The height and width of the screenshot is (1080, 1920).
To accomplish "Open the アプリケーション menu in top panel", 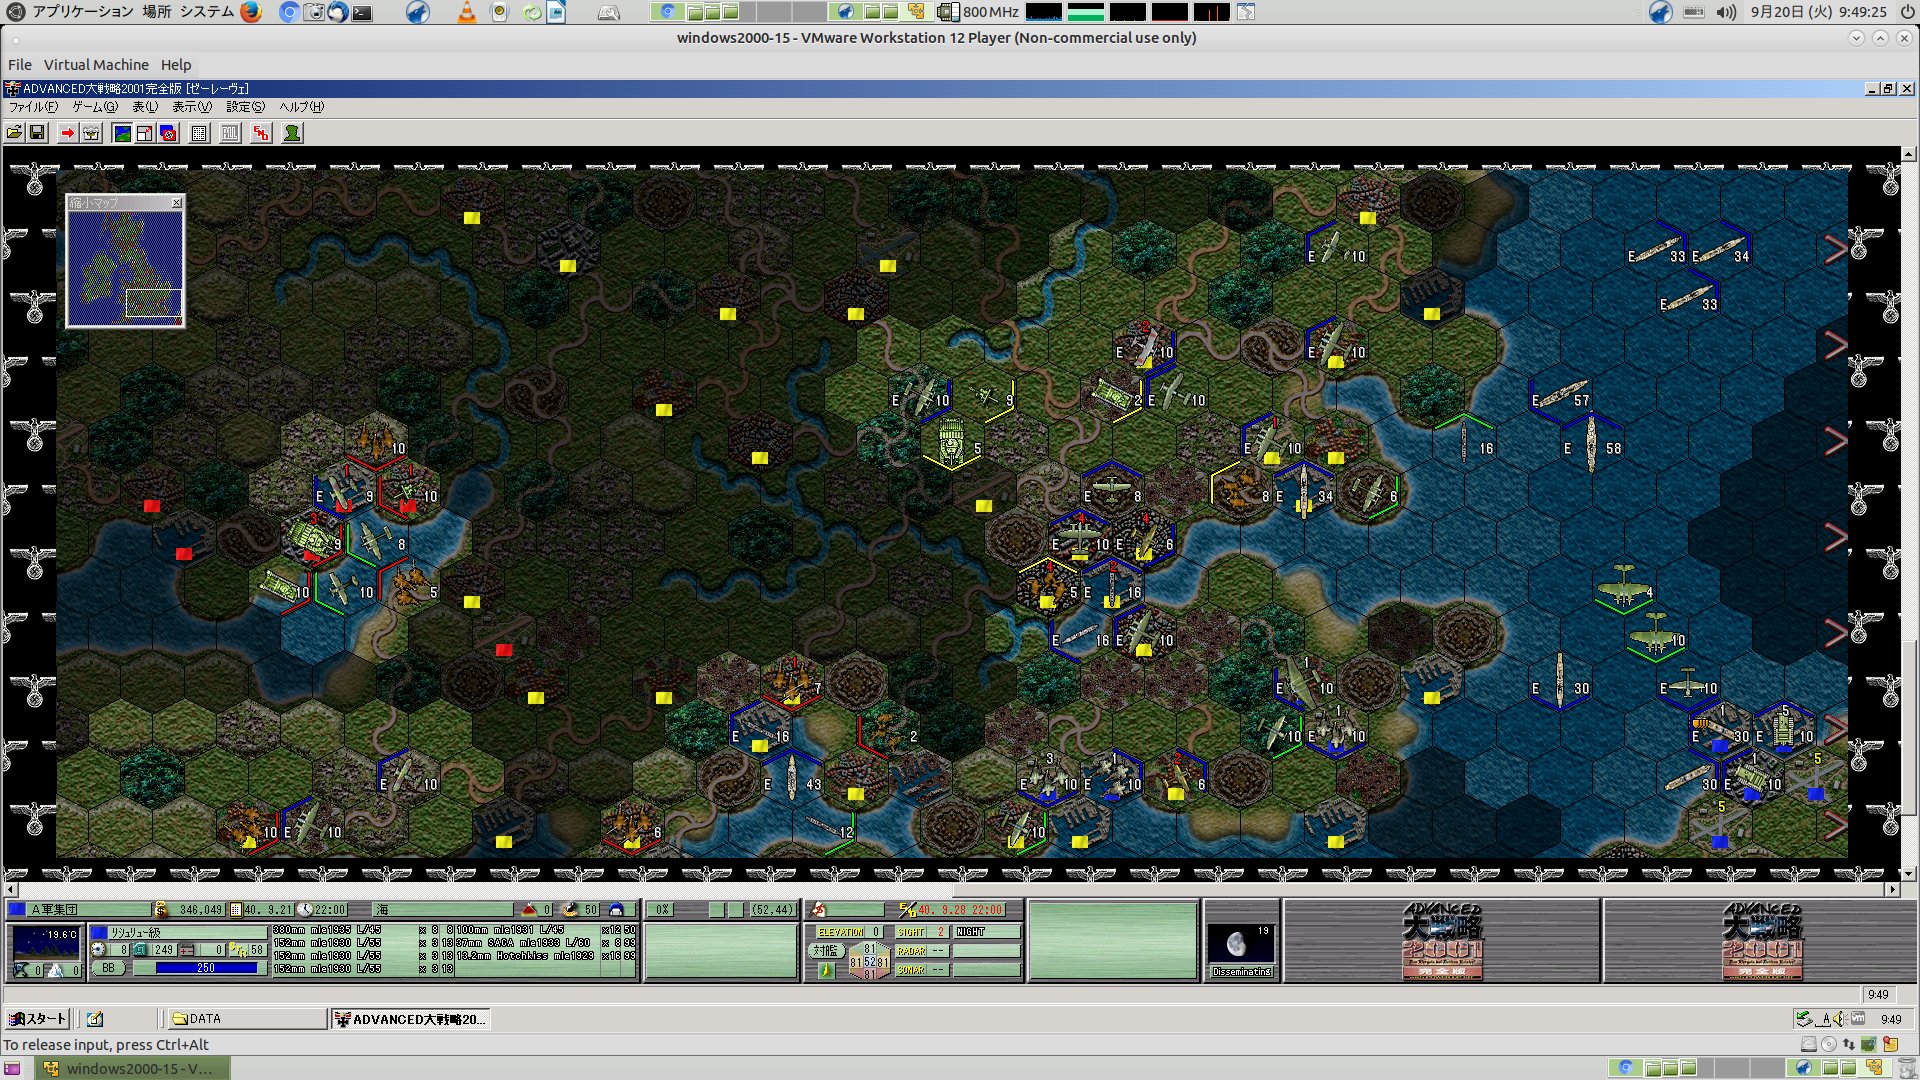I will pyautogui.click(x=83, y=12).
